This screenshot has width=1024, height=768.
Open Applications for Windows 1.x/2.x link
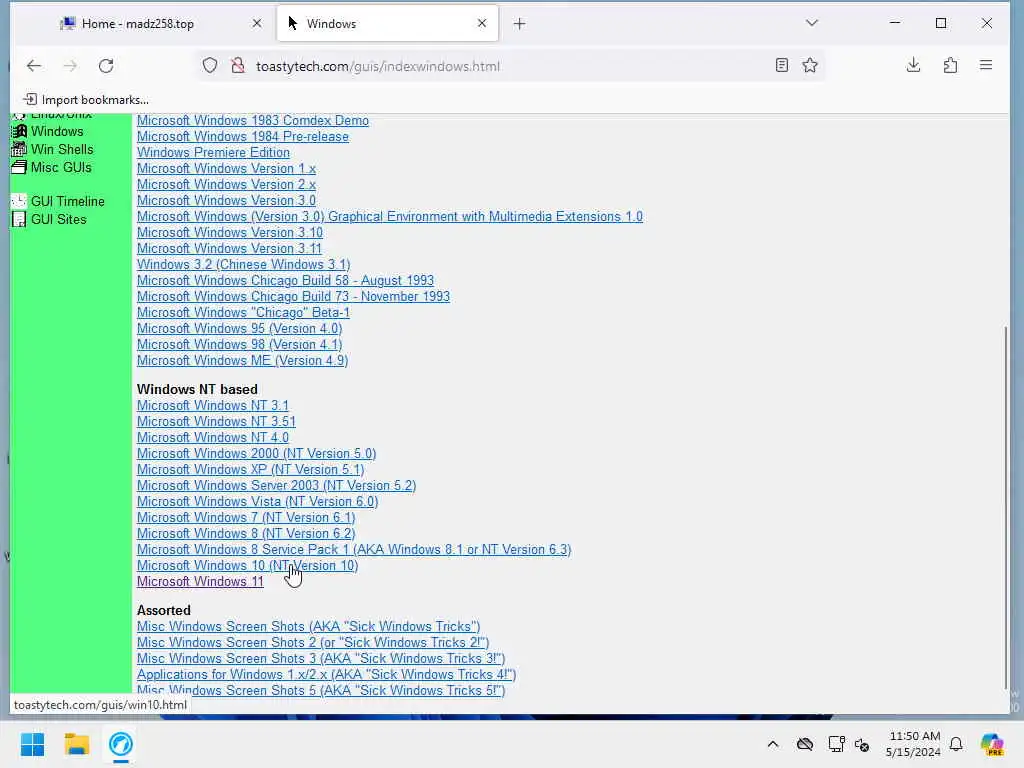tap(326, 675)
